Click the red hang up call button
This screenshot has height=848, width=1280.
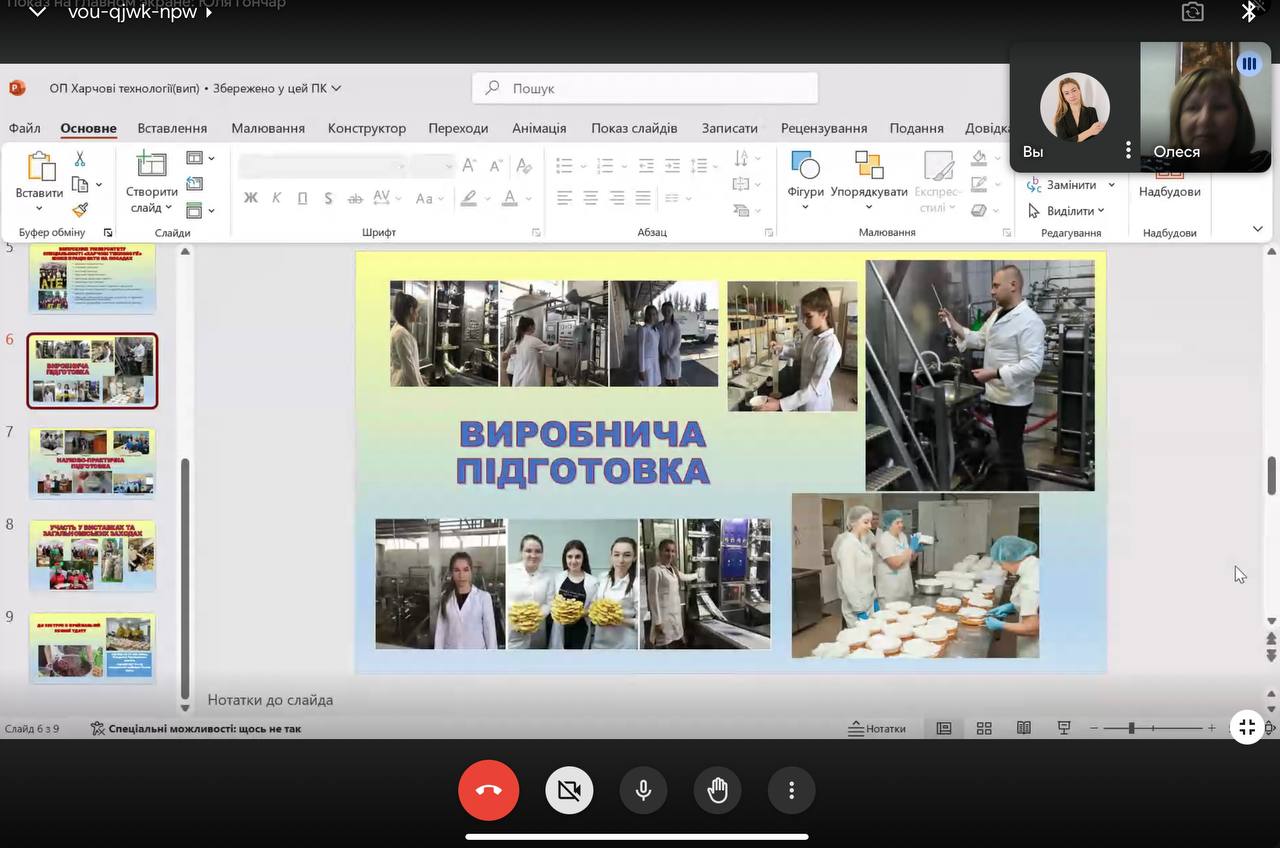(x=488, y=791)
